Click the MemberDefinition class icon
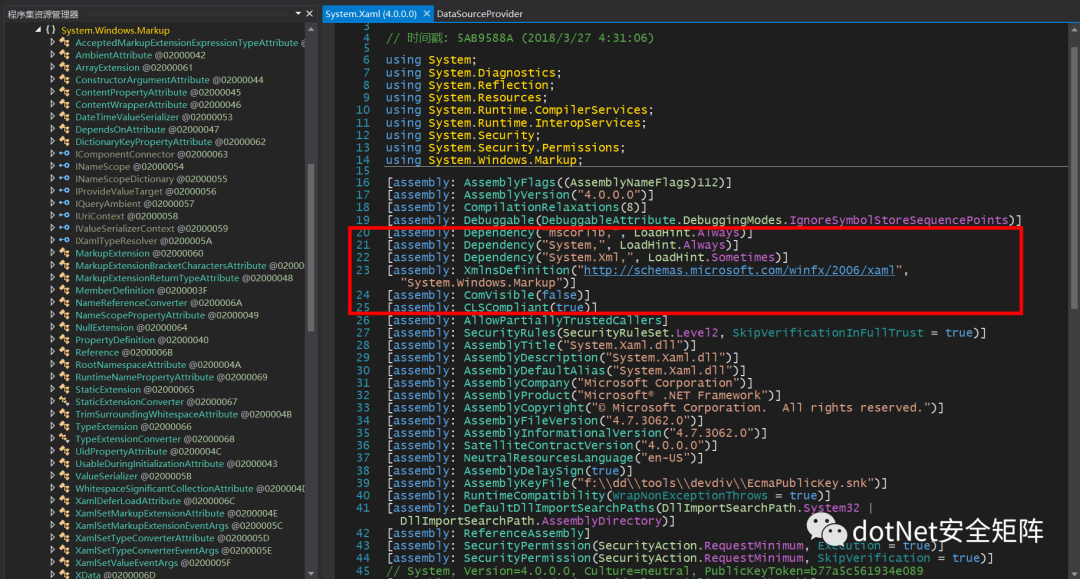Image resolution: width=1080 pixels, height=579 pixels. click(x=64, y=291)
